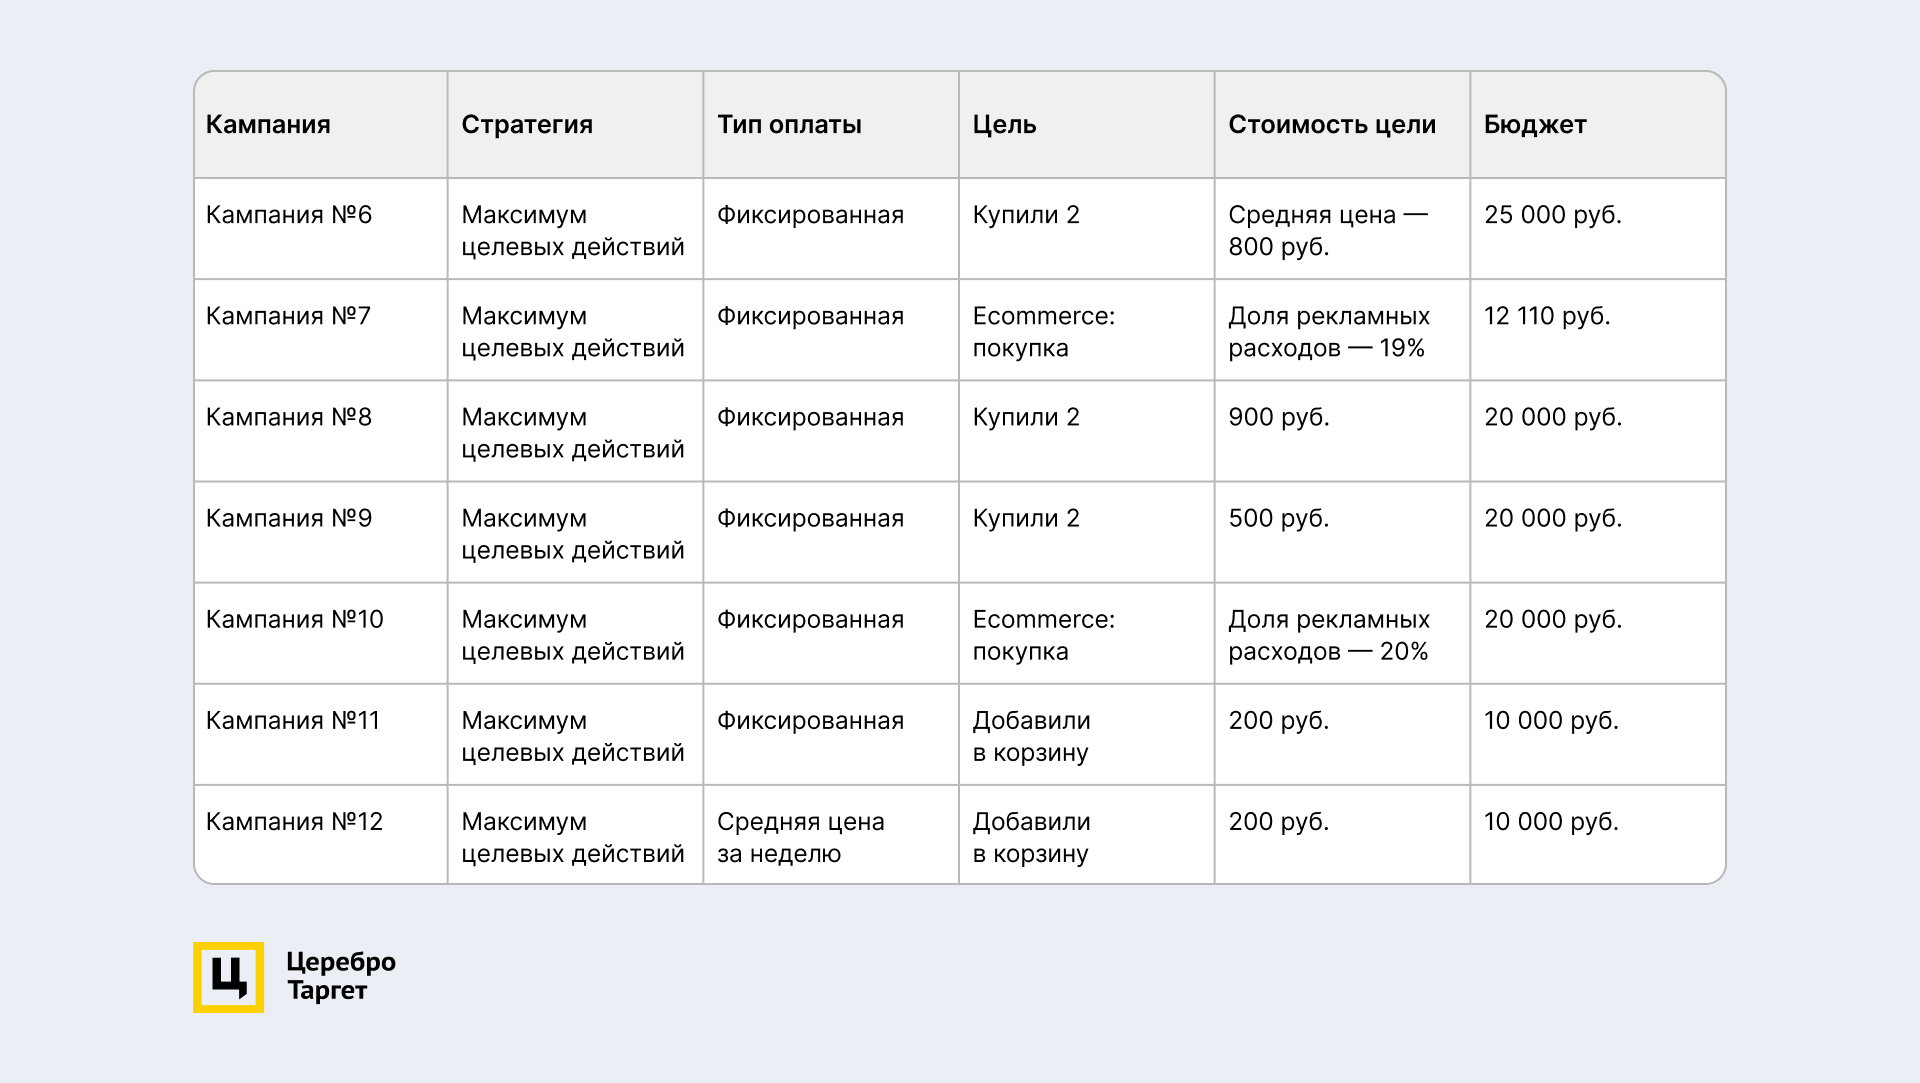Select the Доля рекламных расходов — 19% cell
The height and width of the screenshot is (1083, 1920).
1329,332
